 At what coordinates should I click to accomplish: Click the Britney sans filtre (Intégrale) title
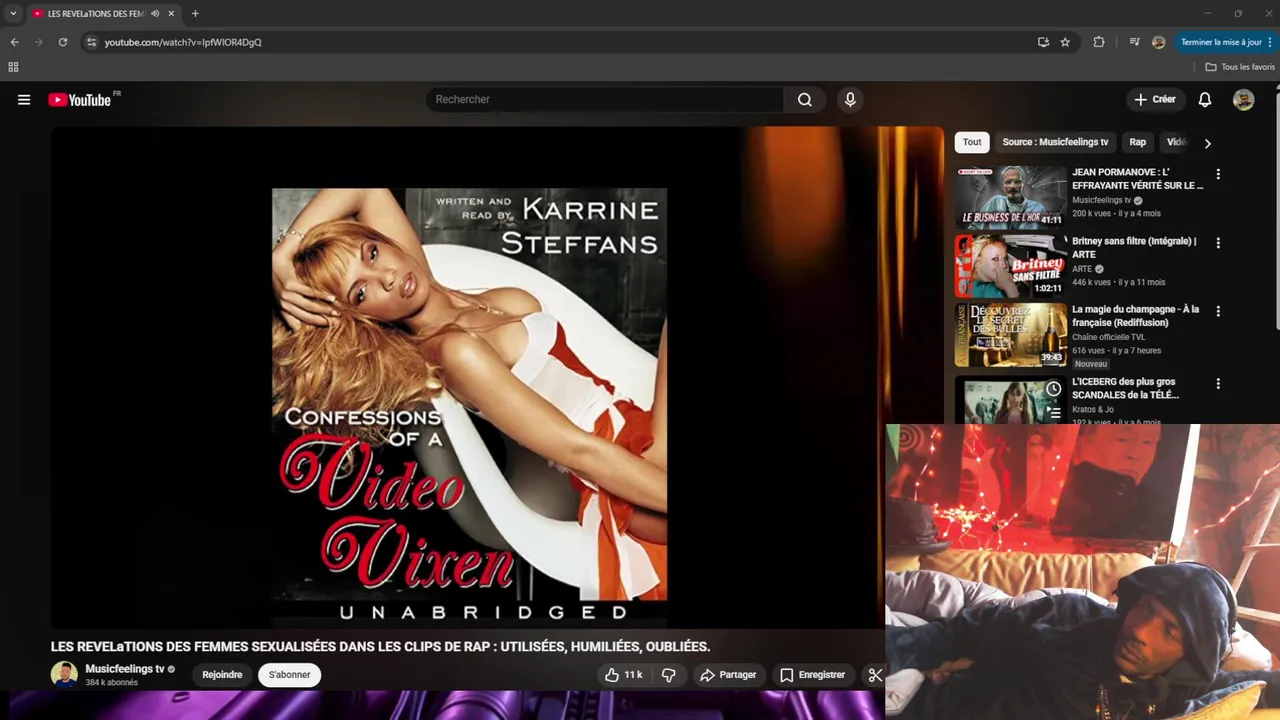[x=1134, y=247]
